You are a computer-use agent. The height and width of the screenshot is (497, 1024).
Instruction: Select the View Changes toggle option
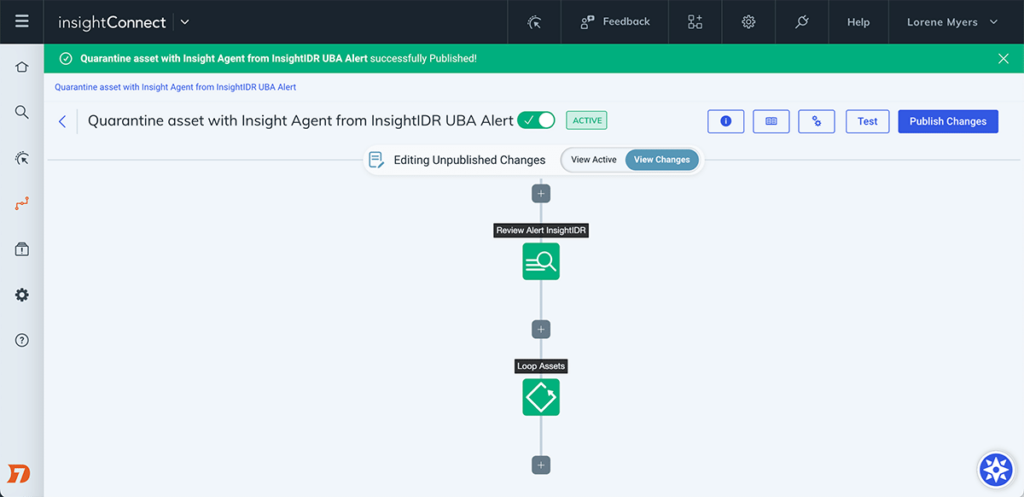pyautogui.click(x=661, y=160)
